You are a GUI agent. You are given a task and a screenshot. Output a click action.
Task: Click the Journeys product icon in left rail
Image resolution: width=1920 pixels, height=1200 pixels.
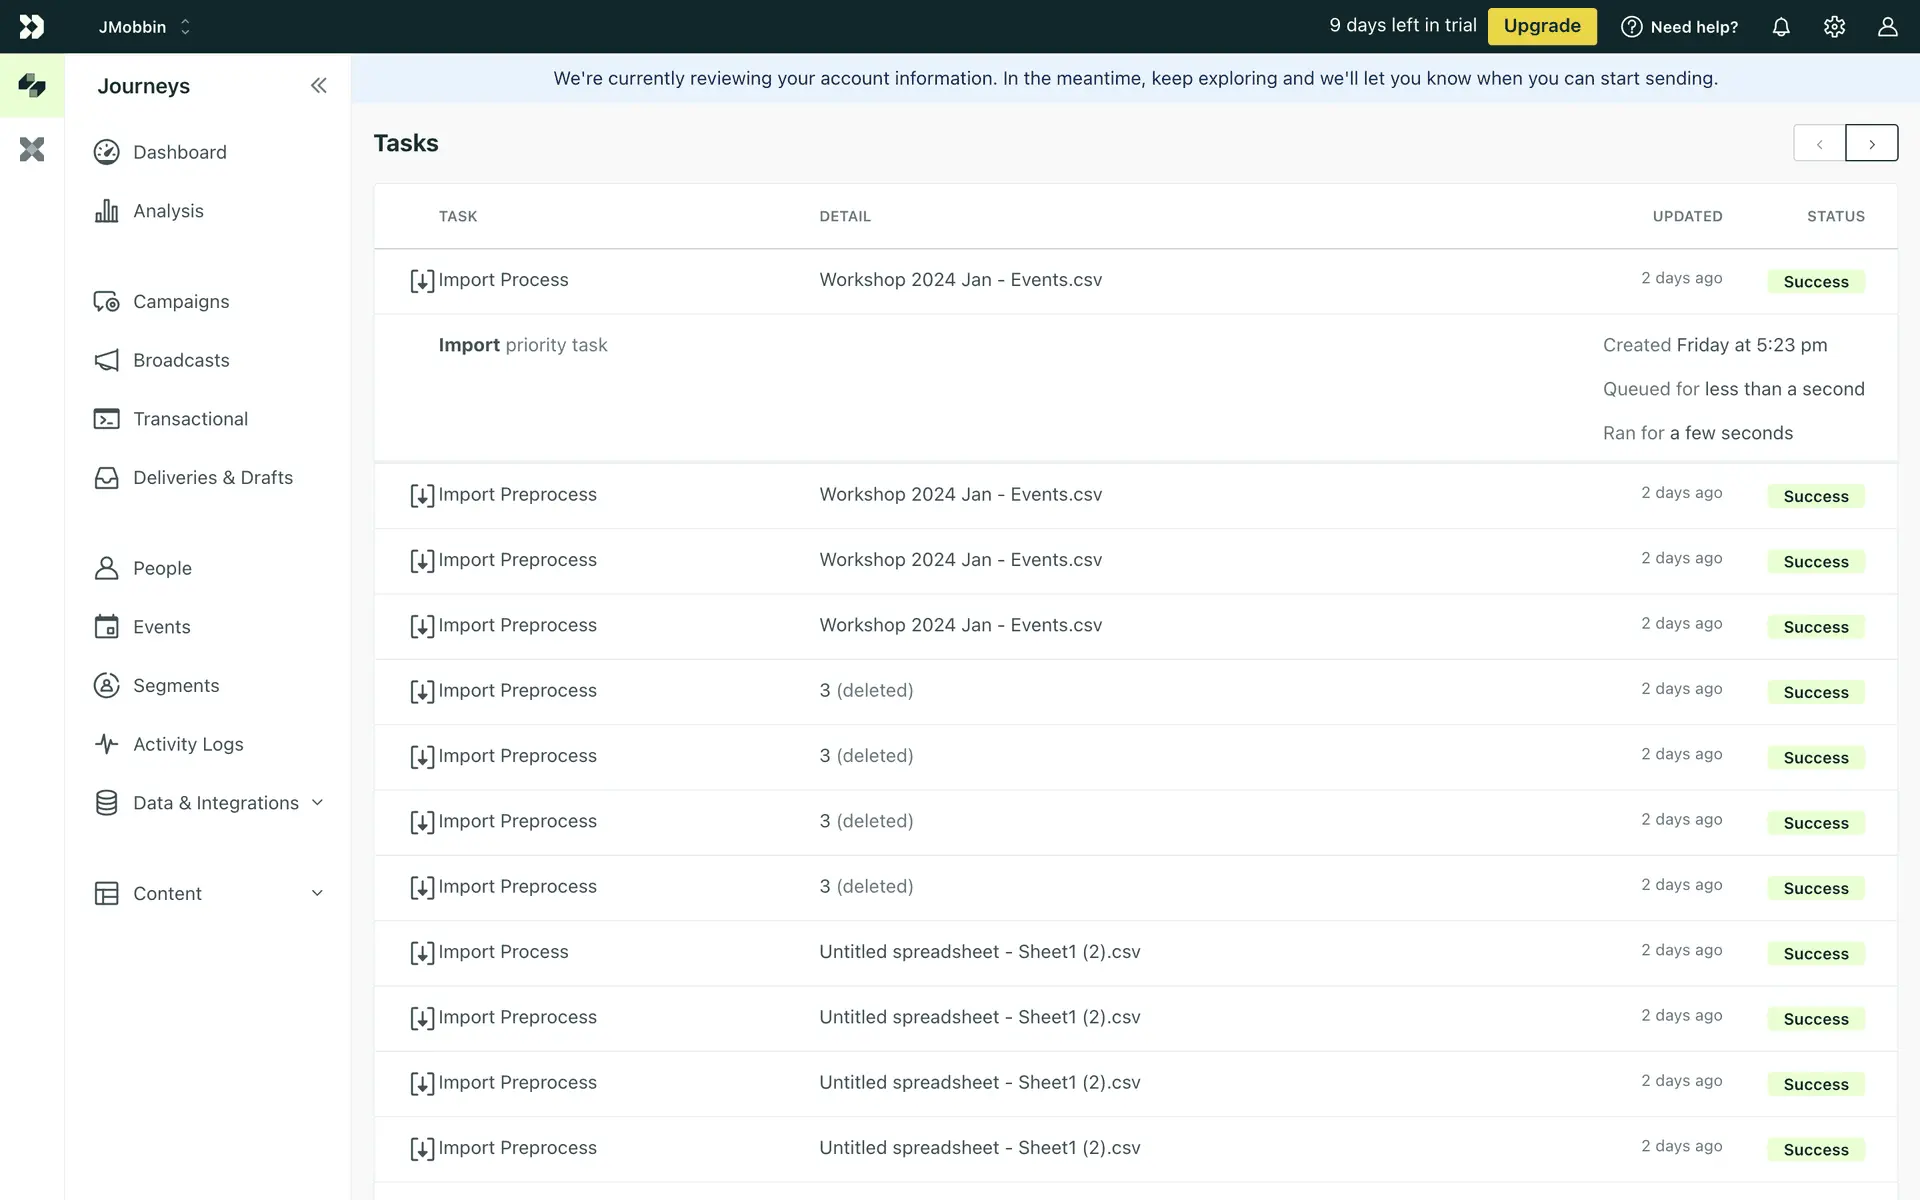coord(32,86)
